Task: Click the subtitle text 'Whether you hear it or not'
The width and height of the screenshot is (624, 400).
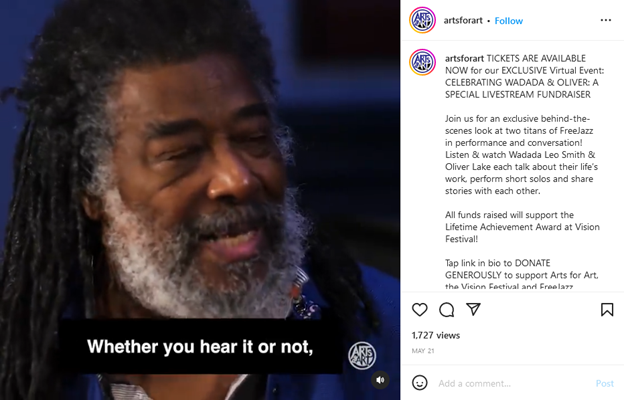Action: [x=200, y=347]
